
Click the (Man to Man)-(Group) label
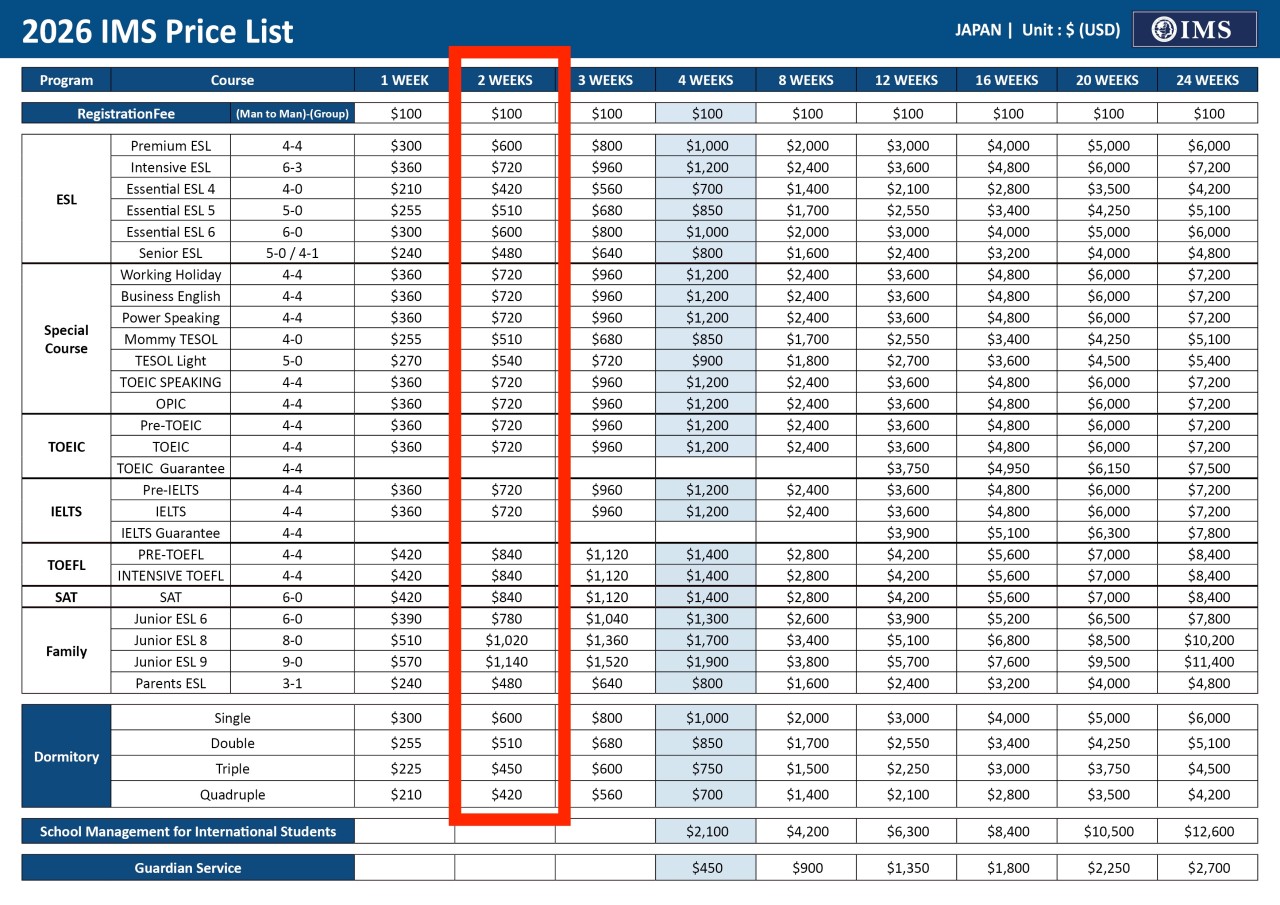click(x=293, y=114)
